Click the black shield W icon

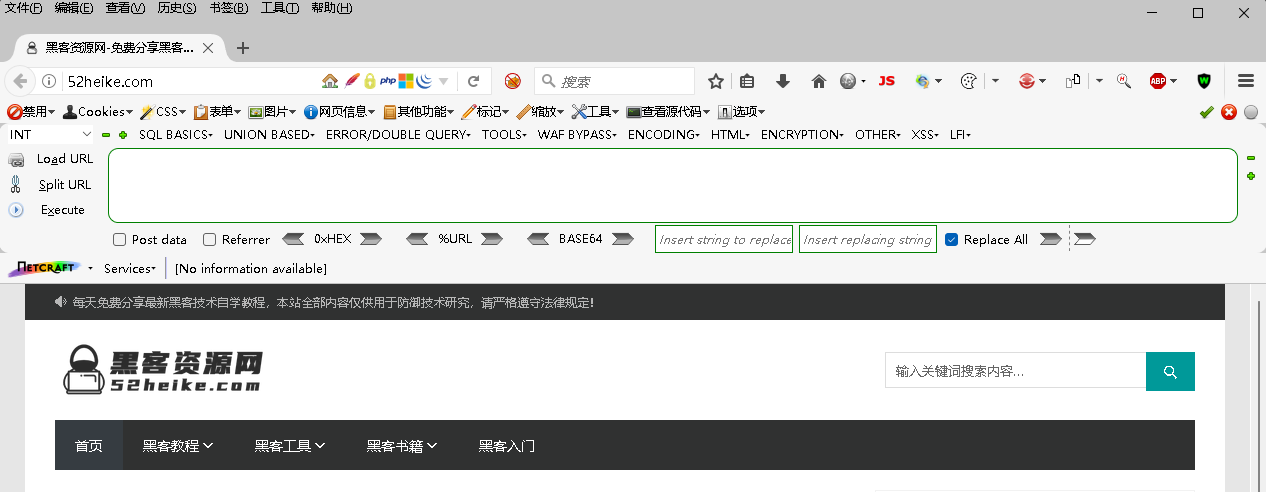(x=1205, y=81)
